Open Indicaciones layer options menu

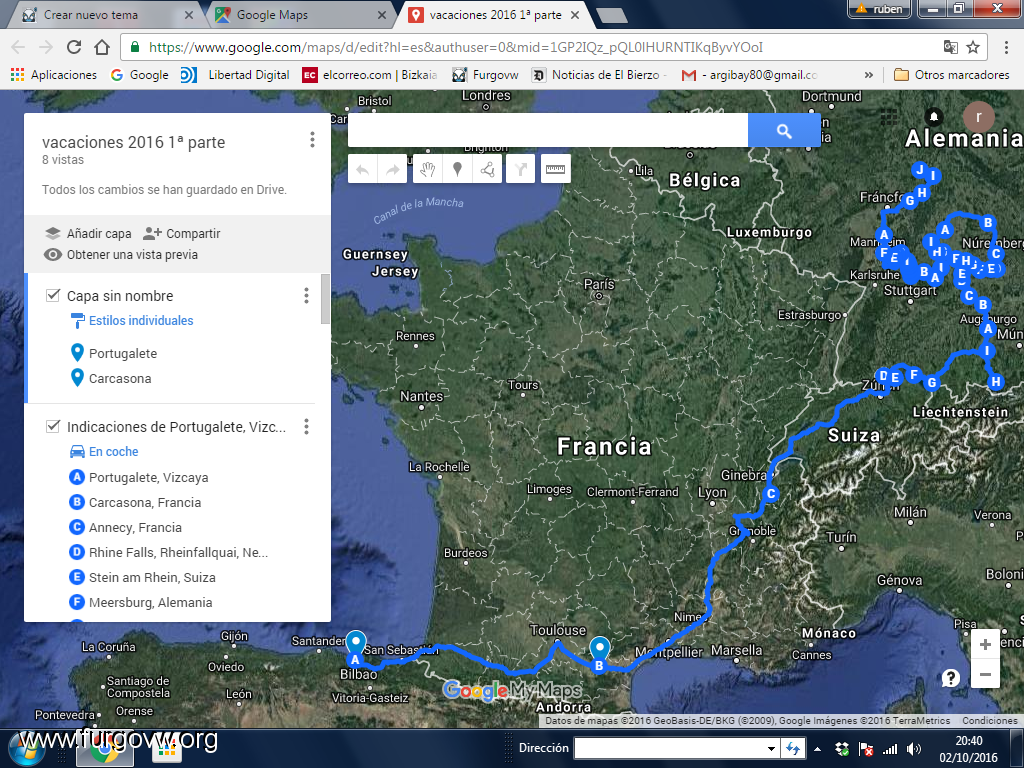point(306,426)
